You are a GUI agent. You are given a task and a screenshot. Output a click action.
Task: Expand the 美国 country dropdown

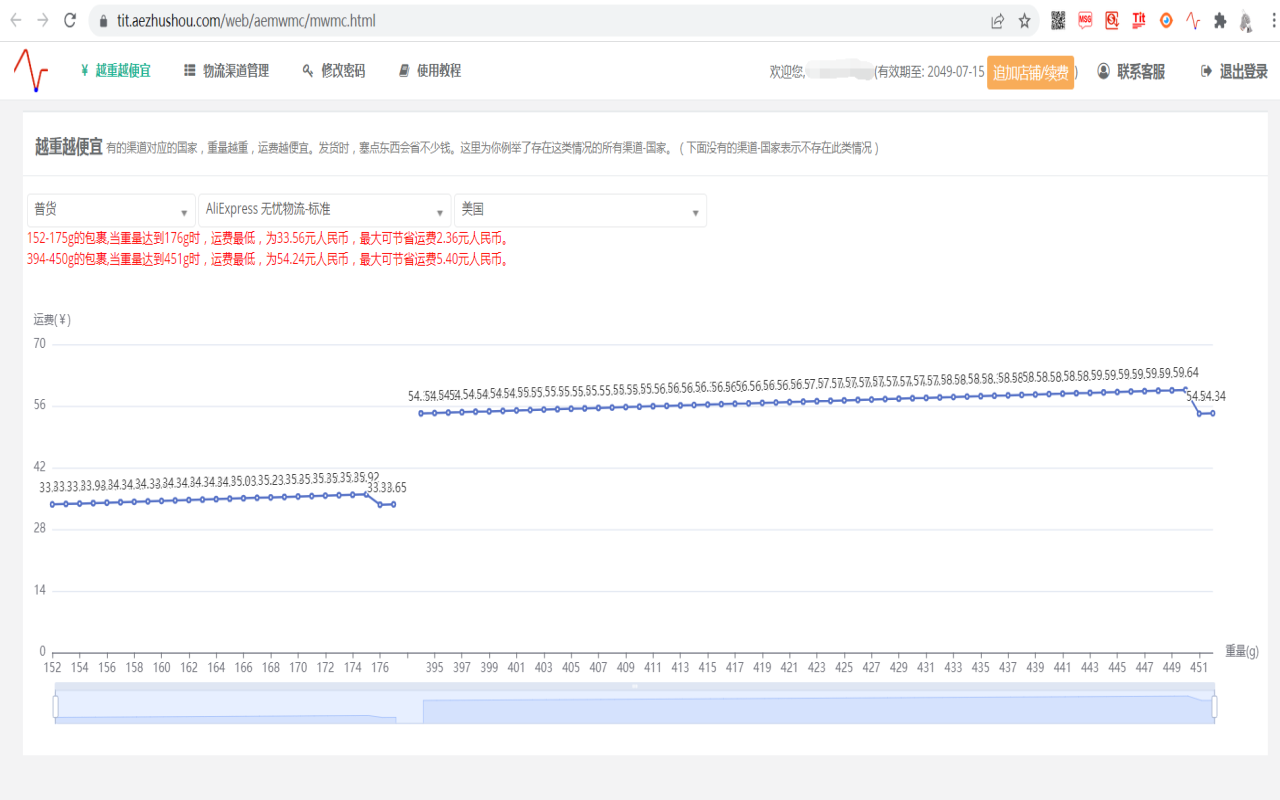point(580,210)
